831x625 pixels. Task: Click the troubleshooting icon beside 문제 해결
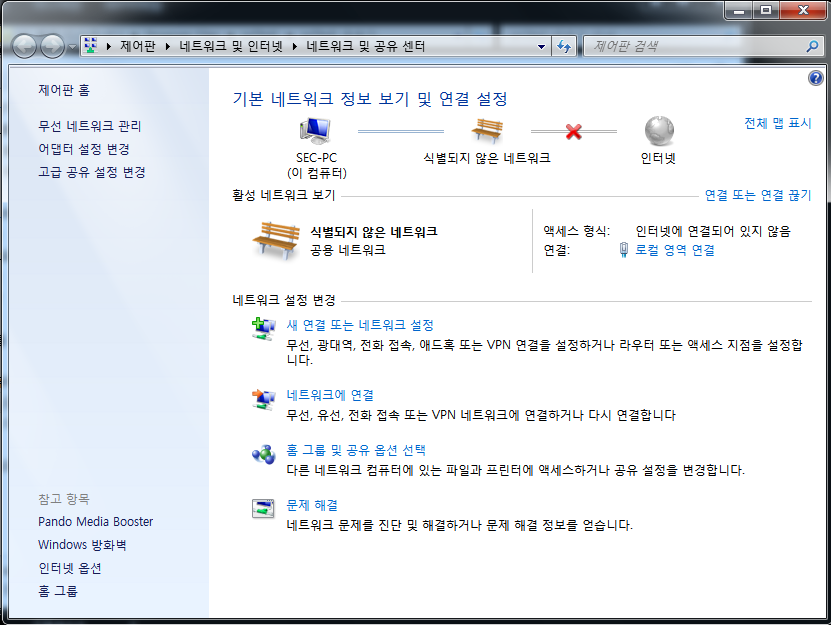point(263,509)
